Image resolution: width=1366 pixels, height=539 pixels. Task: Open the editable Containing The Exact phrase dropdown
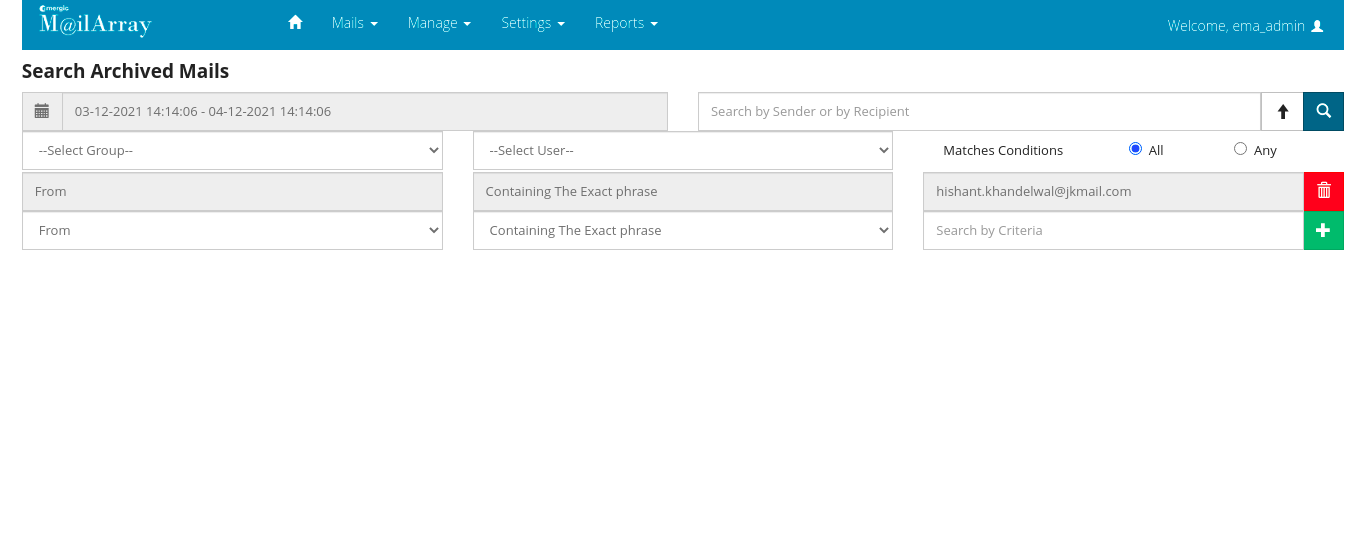(x=683, y=230)
